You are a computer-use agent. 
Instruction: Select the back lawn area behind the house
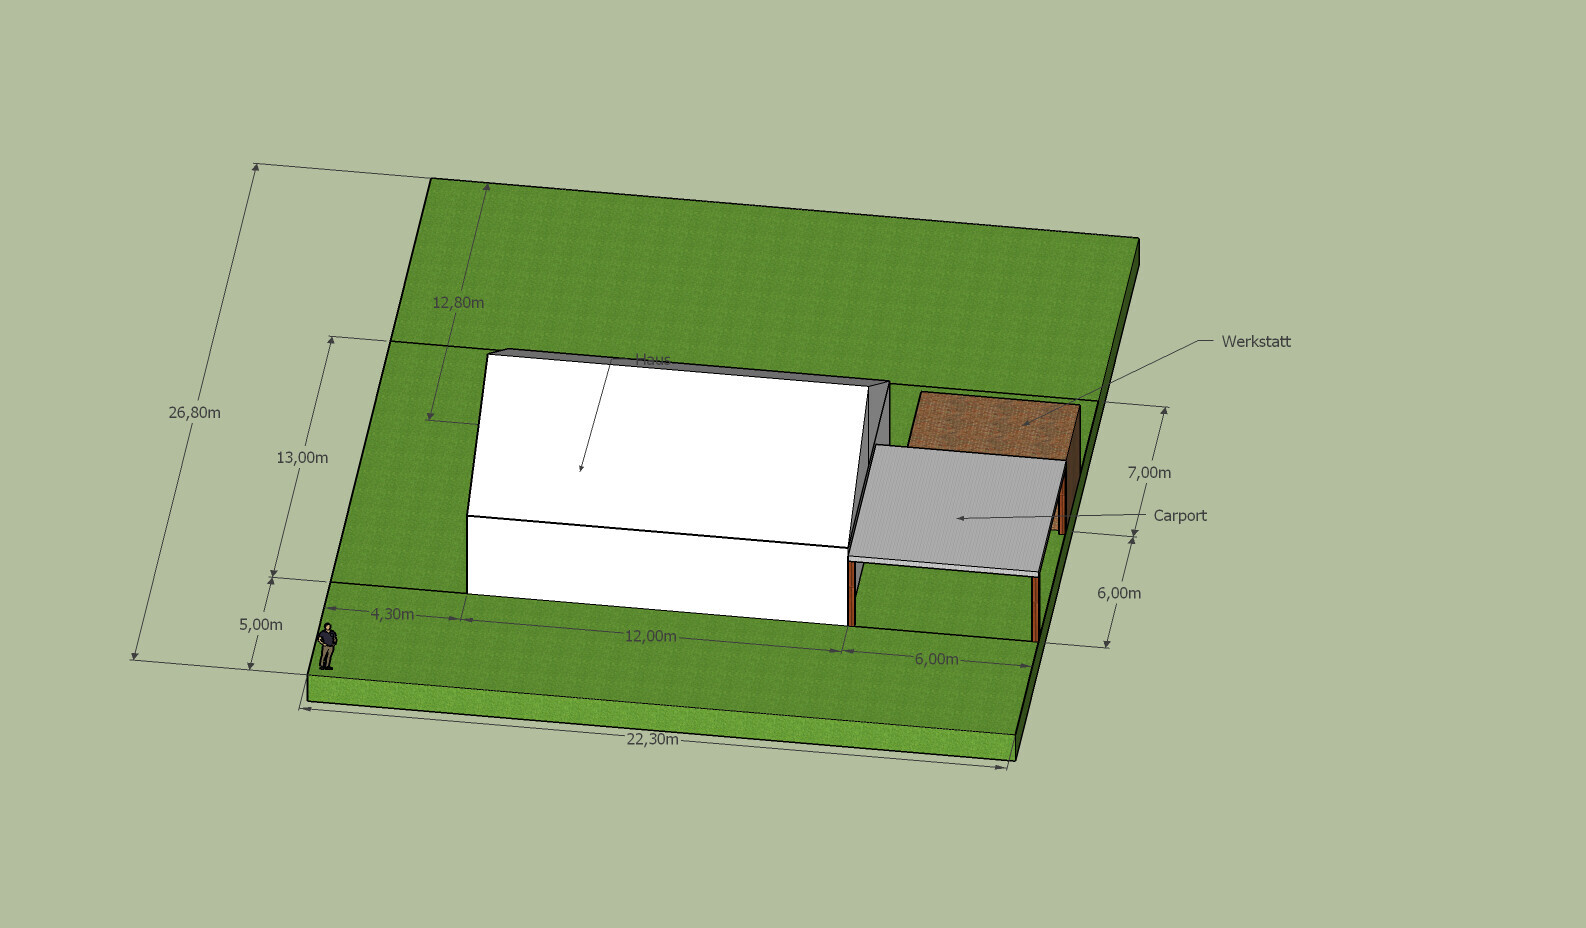(x=760, y=290)
